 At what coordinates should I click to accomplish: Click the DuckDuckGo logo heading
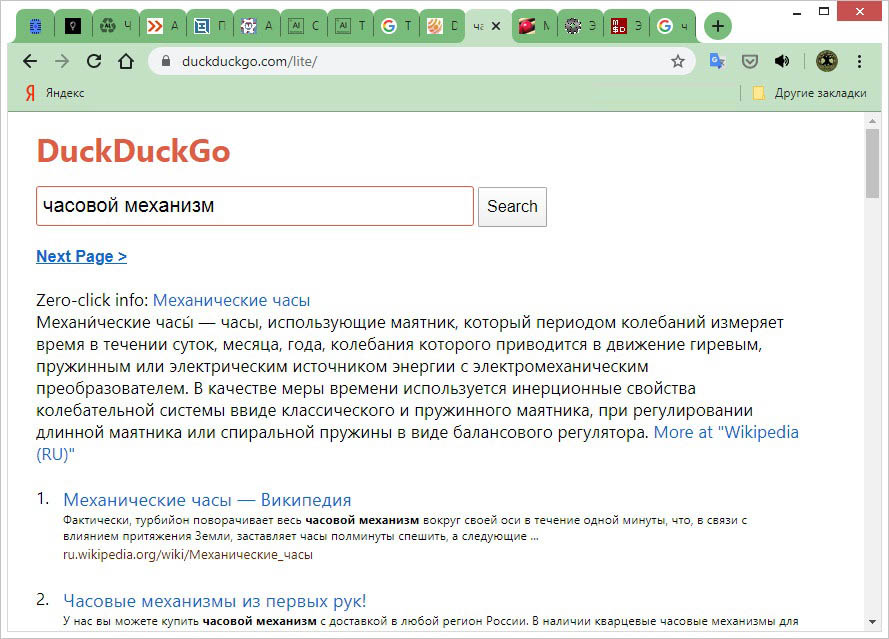(x=133, y=151)
